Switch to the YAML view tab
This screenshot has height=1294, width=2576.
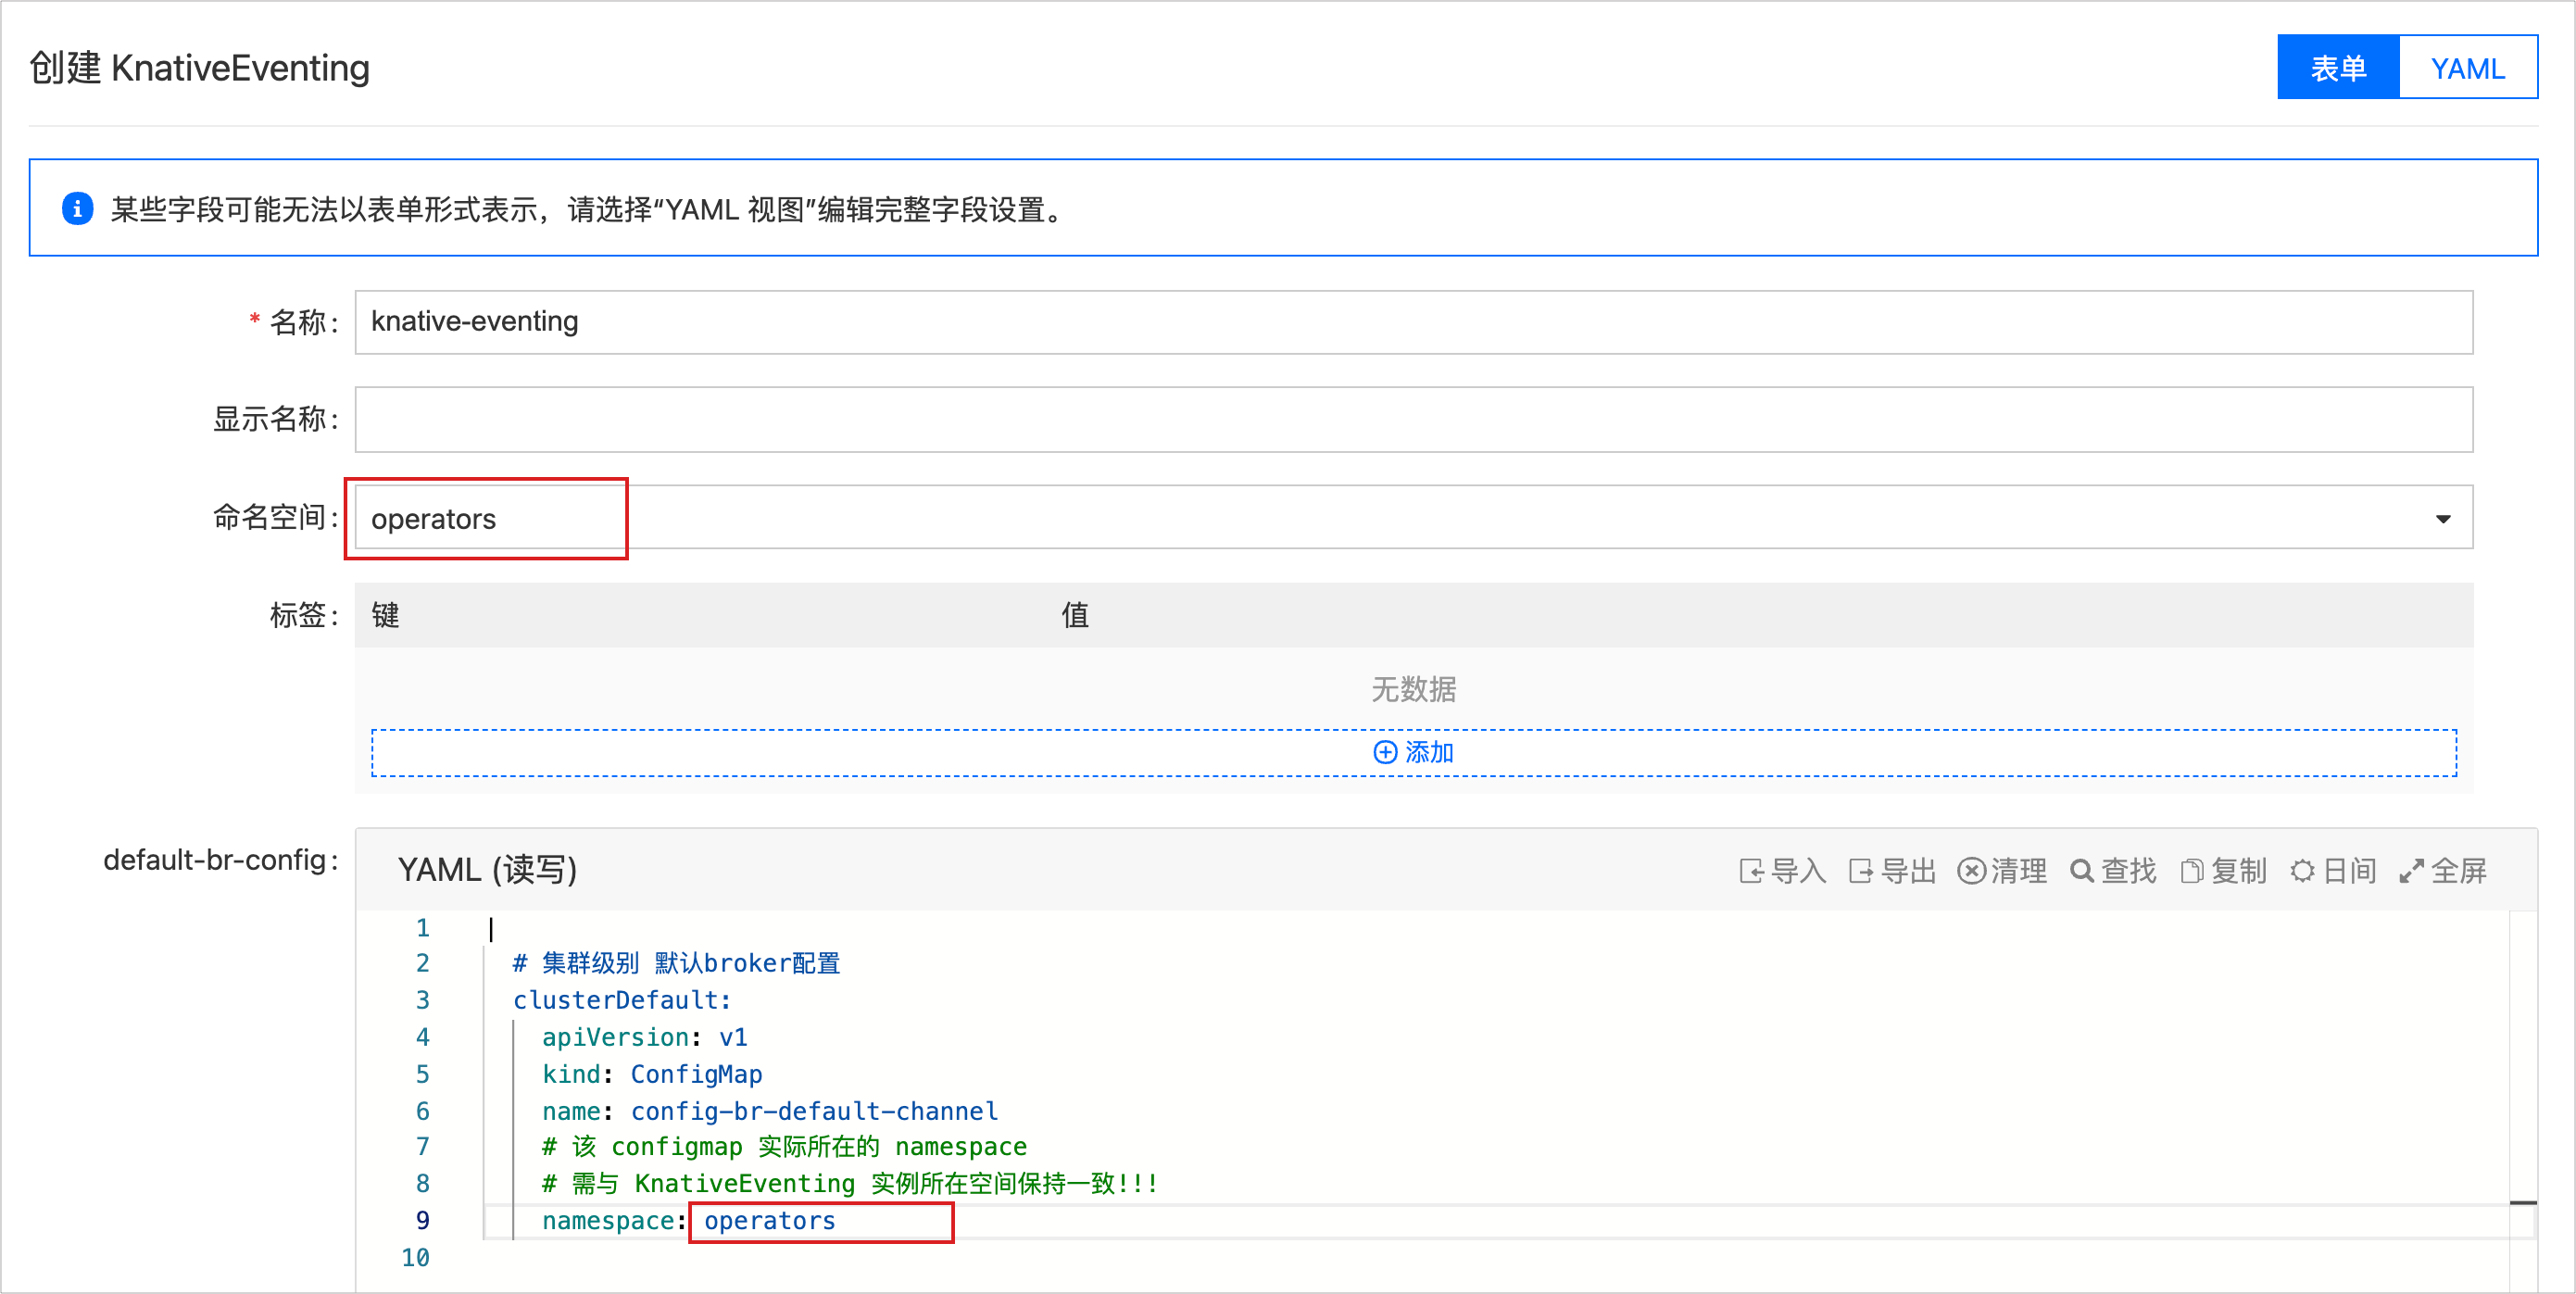(2467, 68)
